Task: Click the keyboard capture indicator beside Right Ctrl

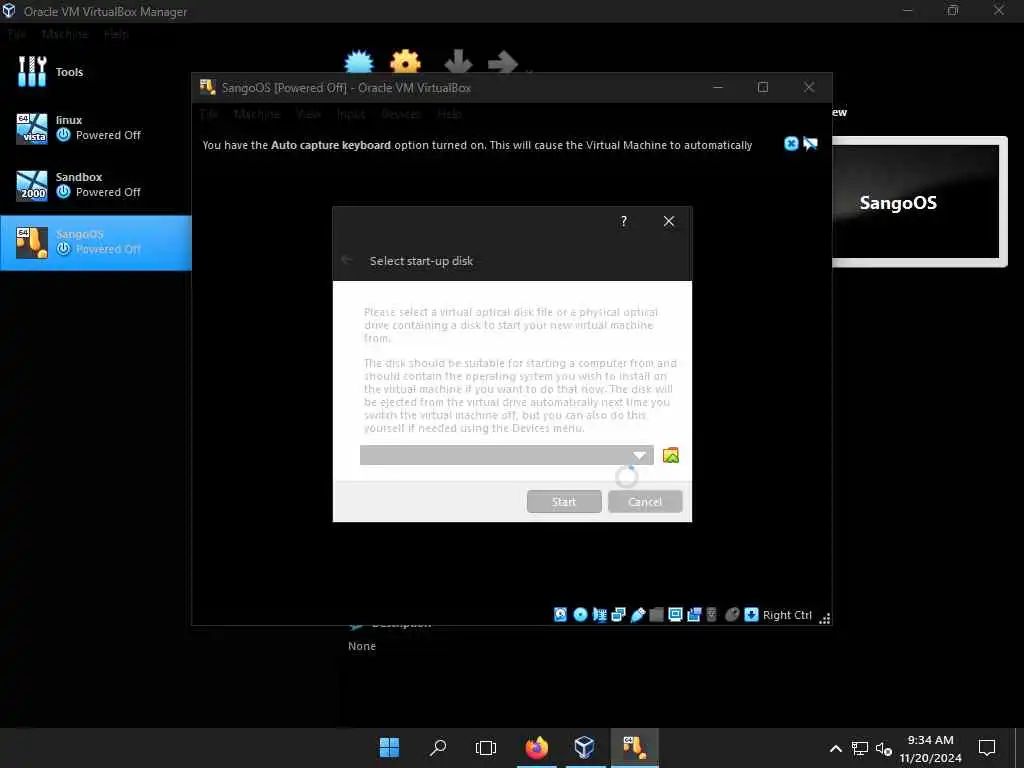Action: click(x=752, y=615)
